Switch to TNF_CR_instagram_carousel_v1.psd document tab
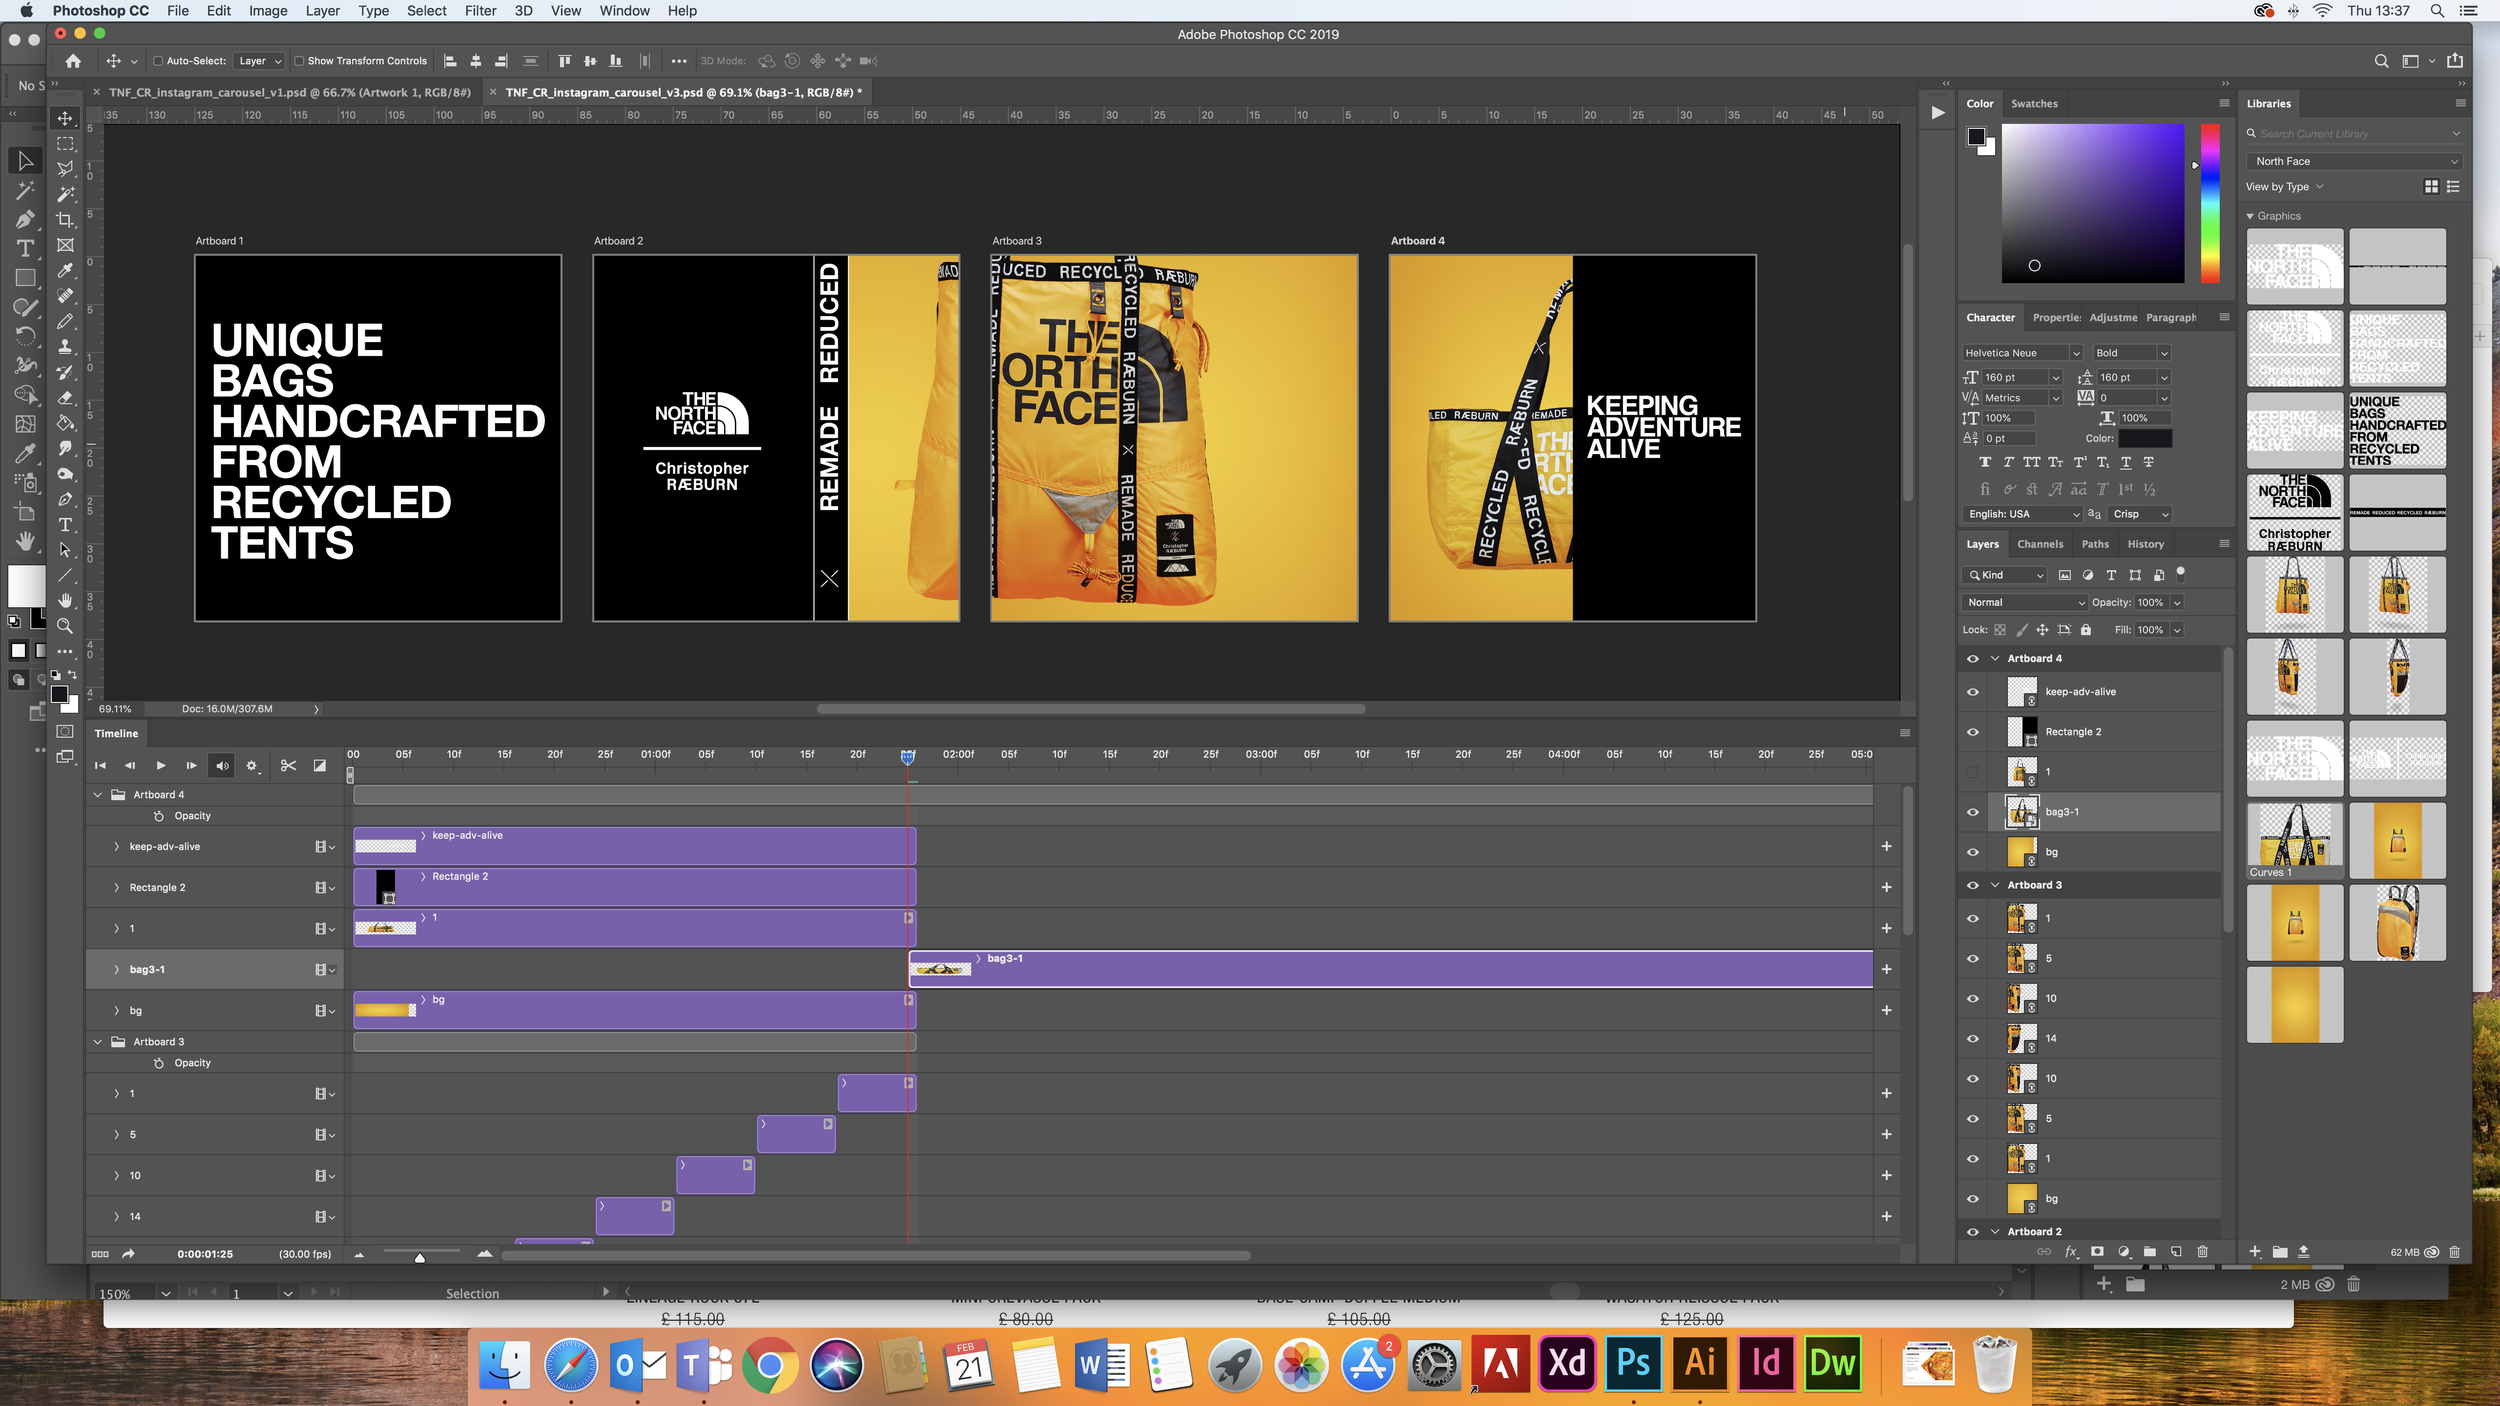 tap(290, 92)
